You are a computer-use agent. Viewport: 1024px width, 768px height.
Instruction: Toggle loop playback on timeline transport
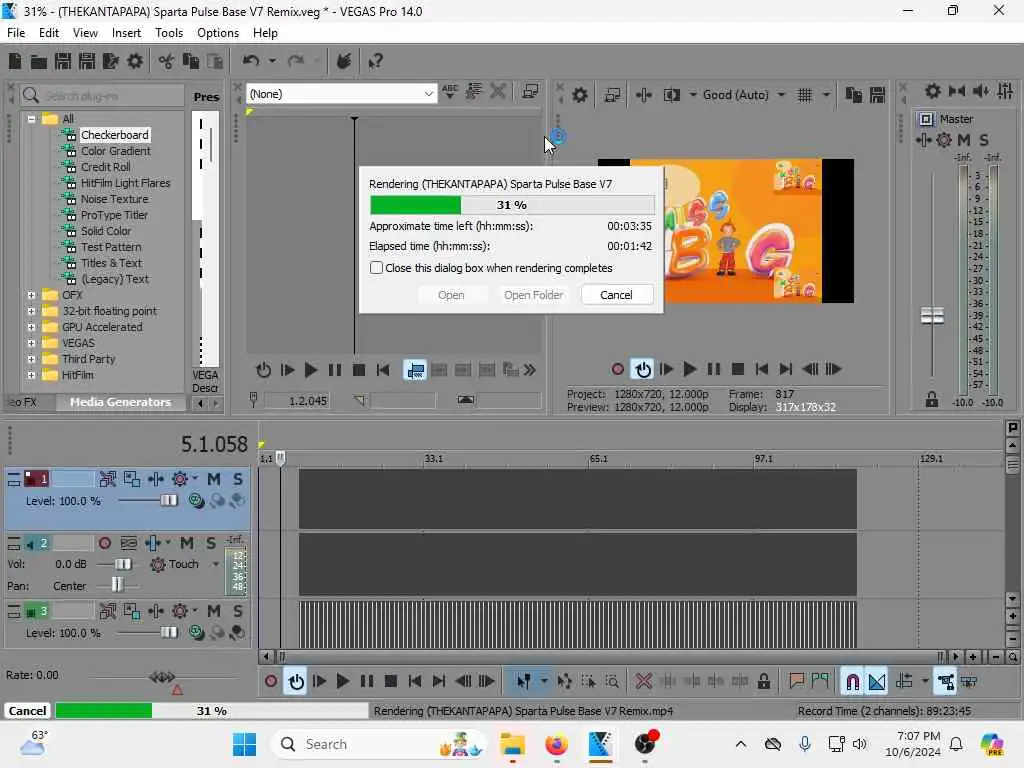296,682
